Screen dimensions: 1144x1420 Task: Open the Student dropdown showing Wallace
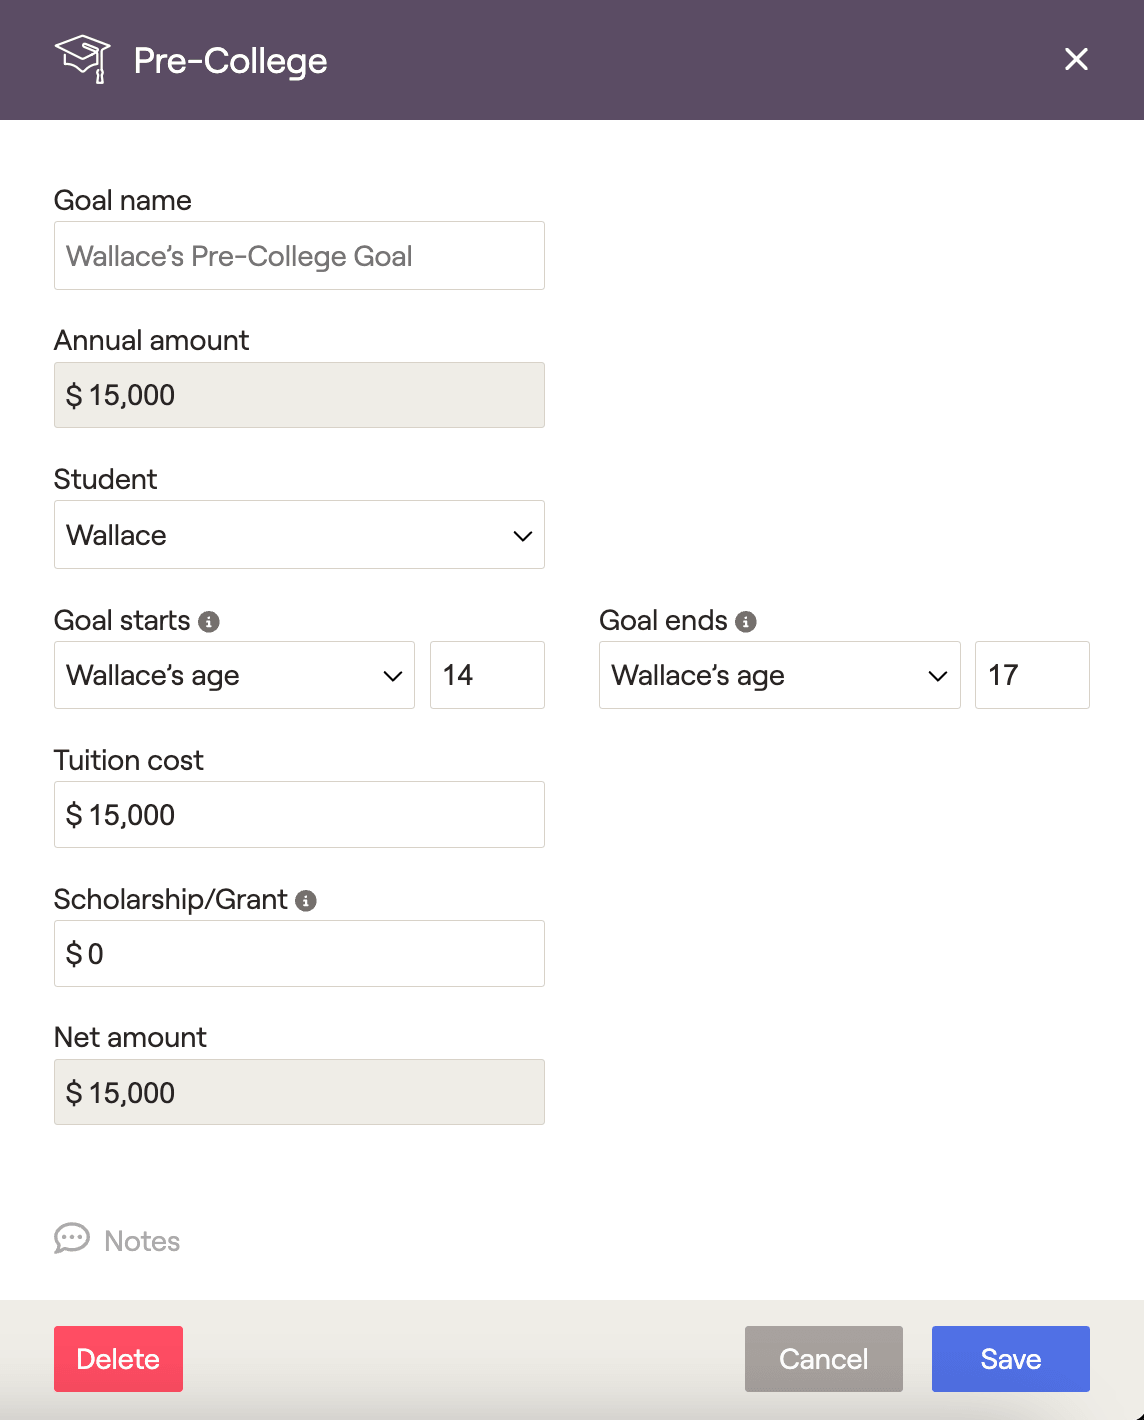point(299,535)
